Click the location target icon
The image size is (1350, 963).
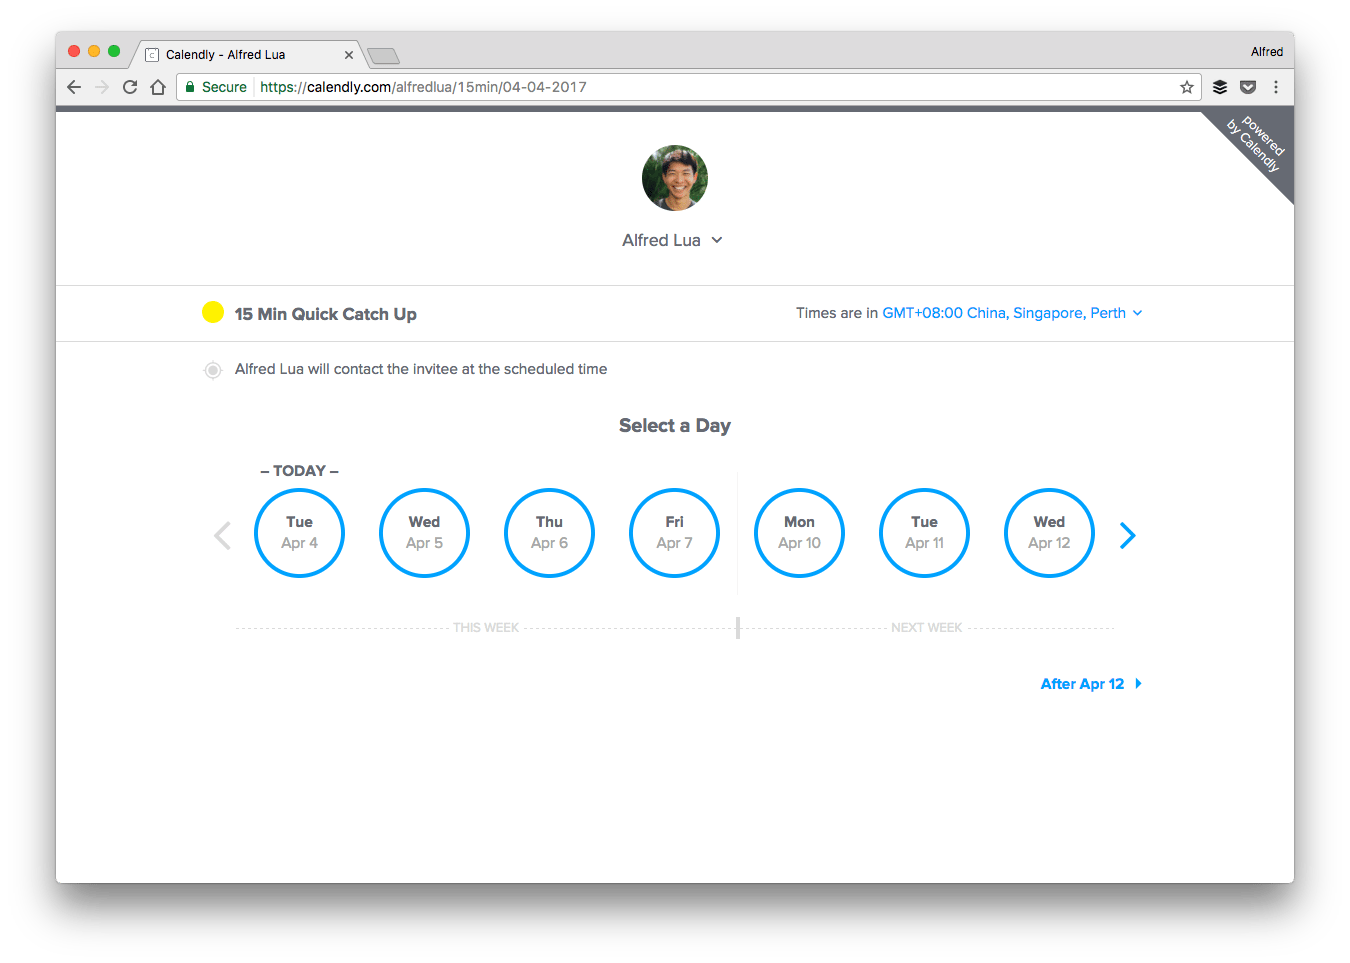coord(213,370)
